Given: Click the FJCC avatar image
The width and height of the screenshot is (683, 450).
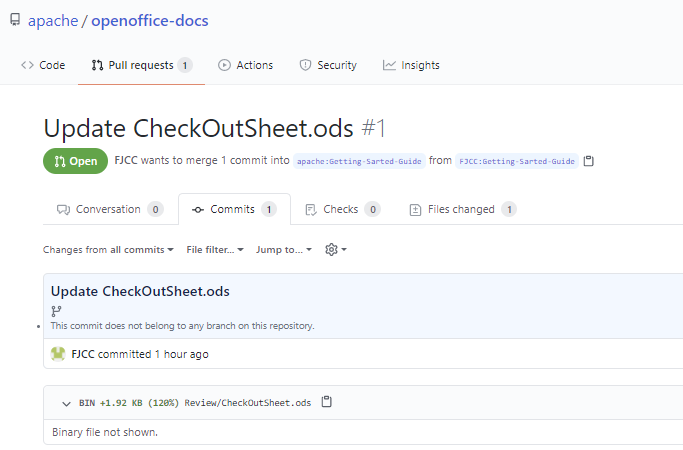Looking at the screenshot, I should point(58,354).
